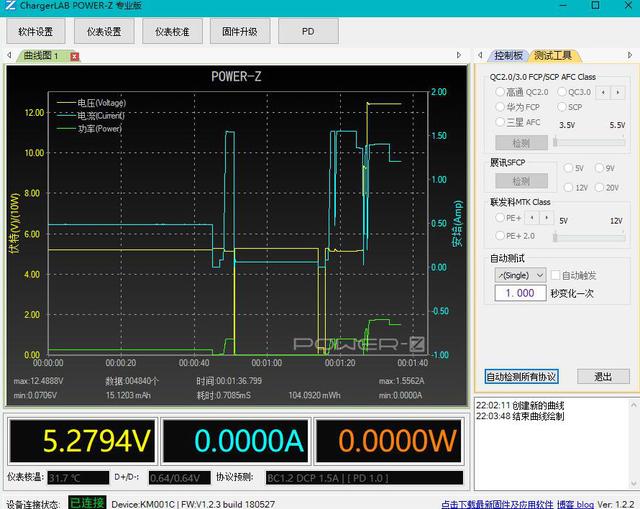
Task: Click the 点击下载最新固件及应用软件 download link
Action: coord(497,505)
